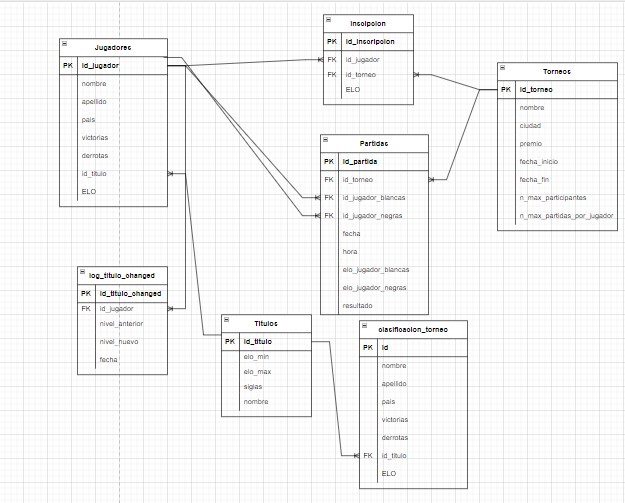Click the id_jugador primary key row in Jugadores
625x503 pixels.
[x=100, y=65]
